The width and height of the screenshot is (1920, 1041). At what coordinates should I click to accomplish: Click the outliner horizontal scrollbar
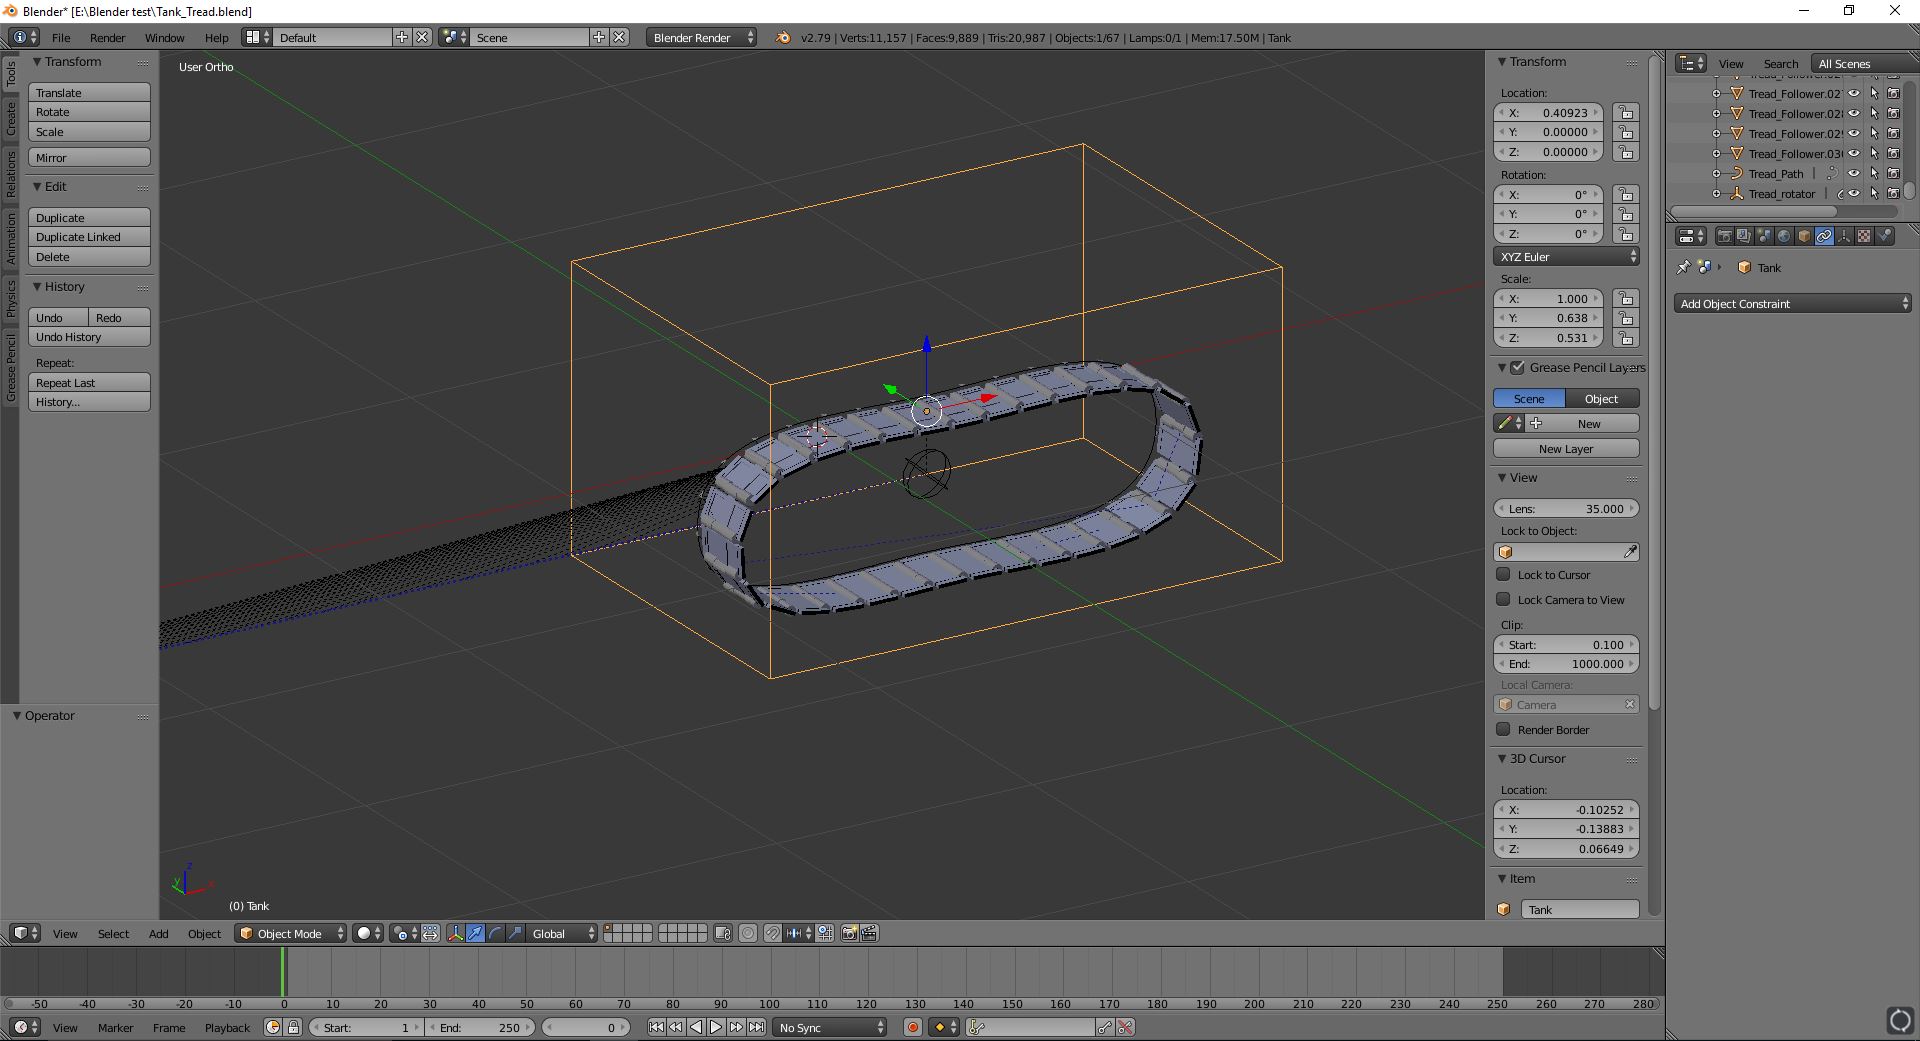pyautogui.click(x=1755, y=211)
